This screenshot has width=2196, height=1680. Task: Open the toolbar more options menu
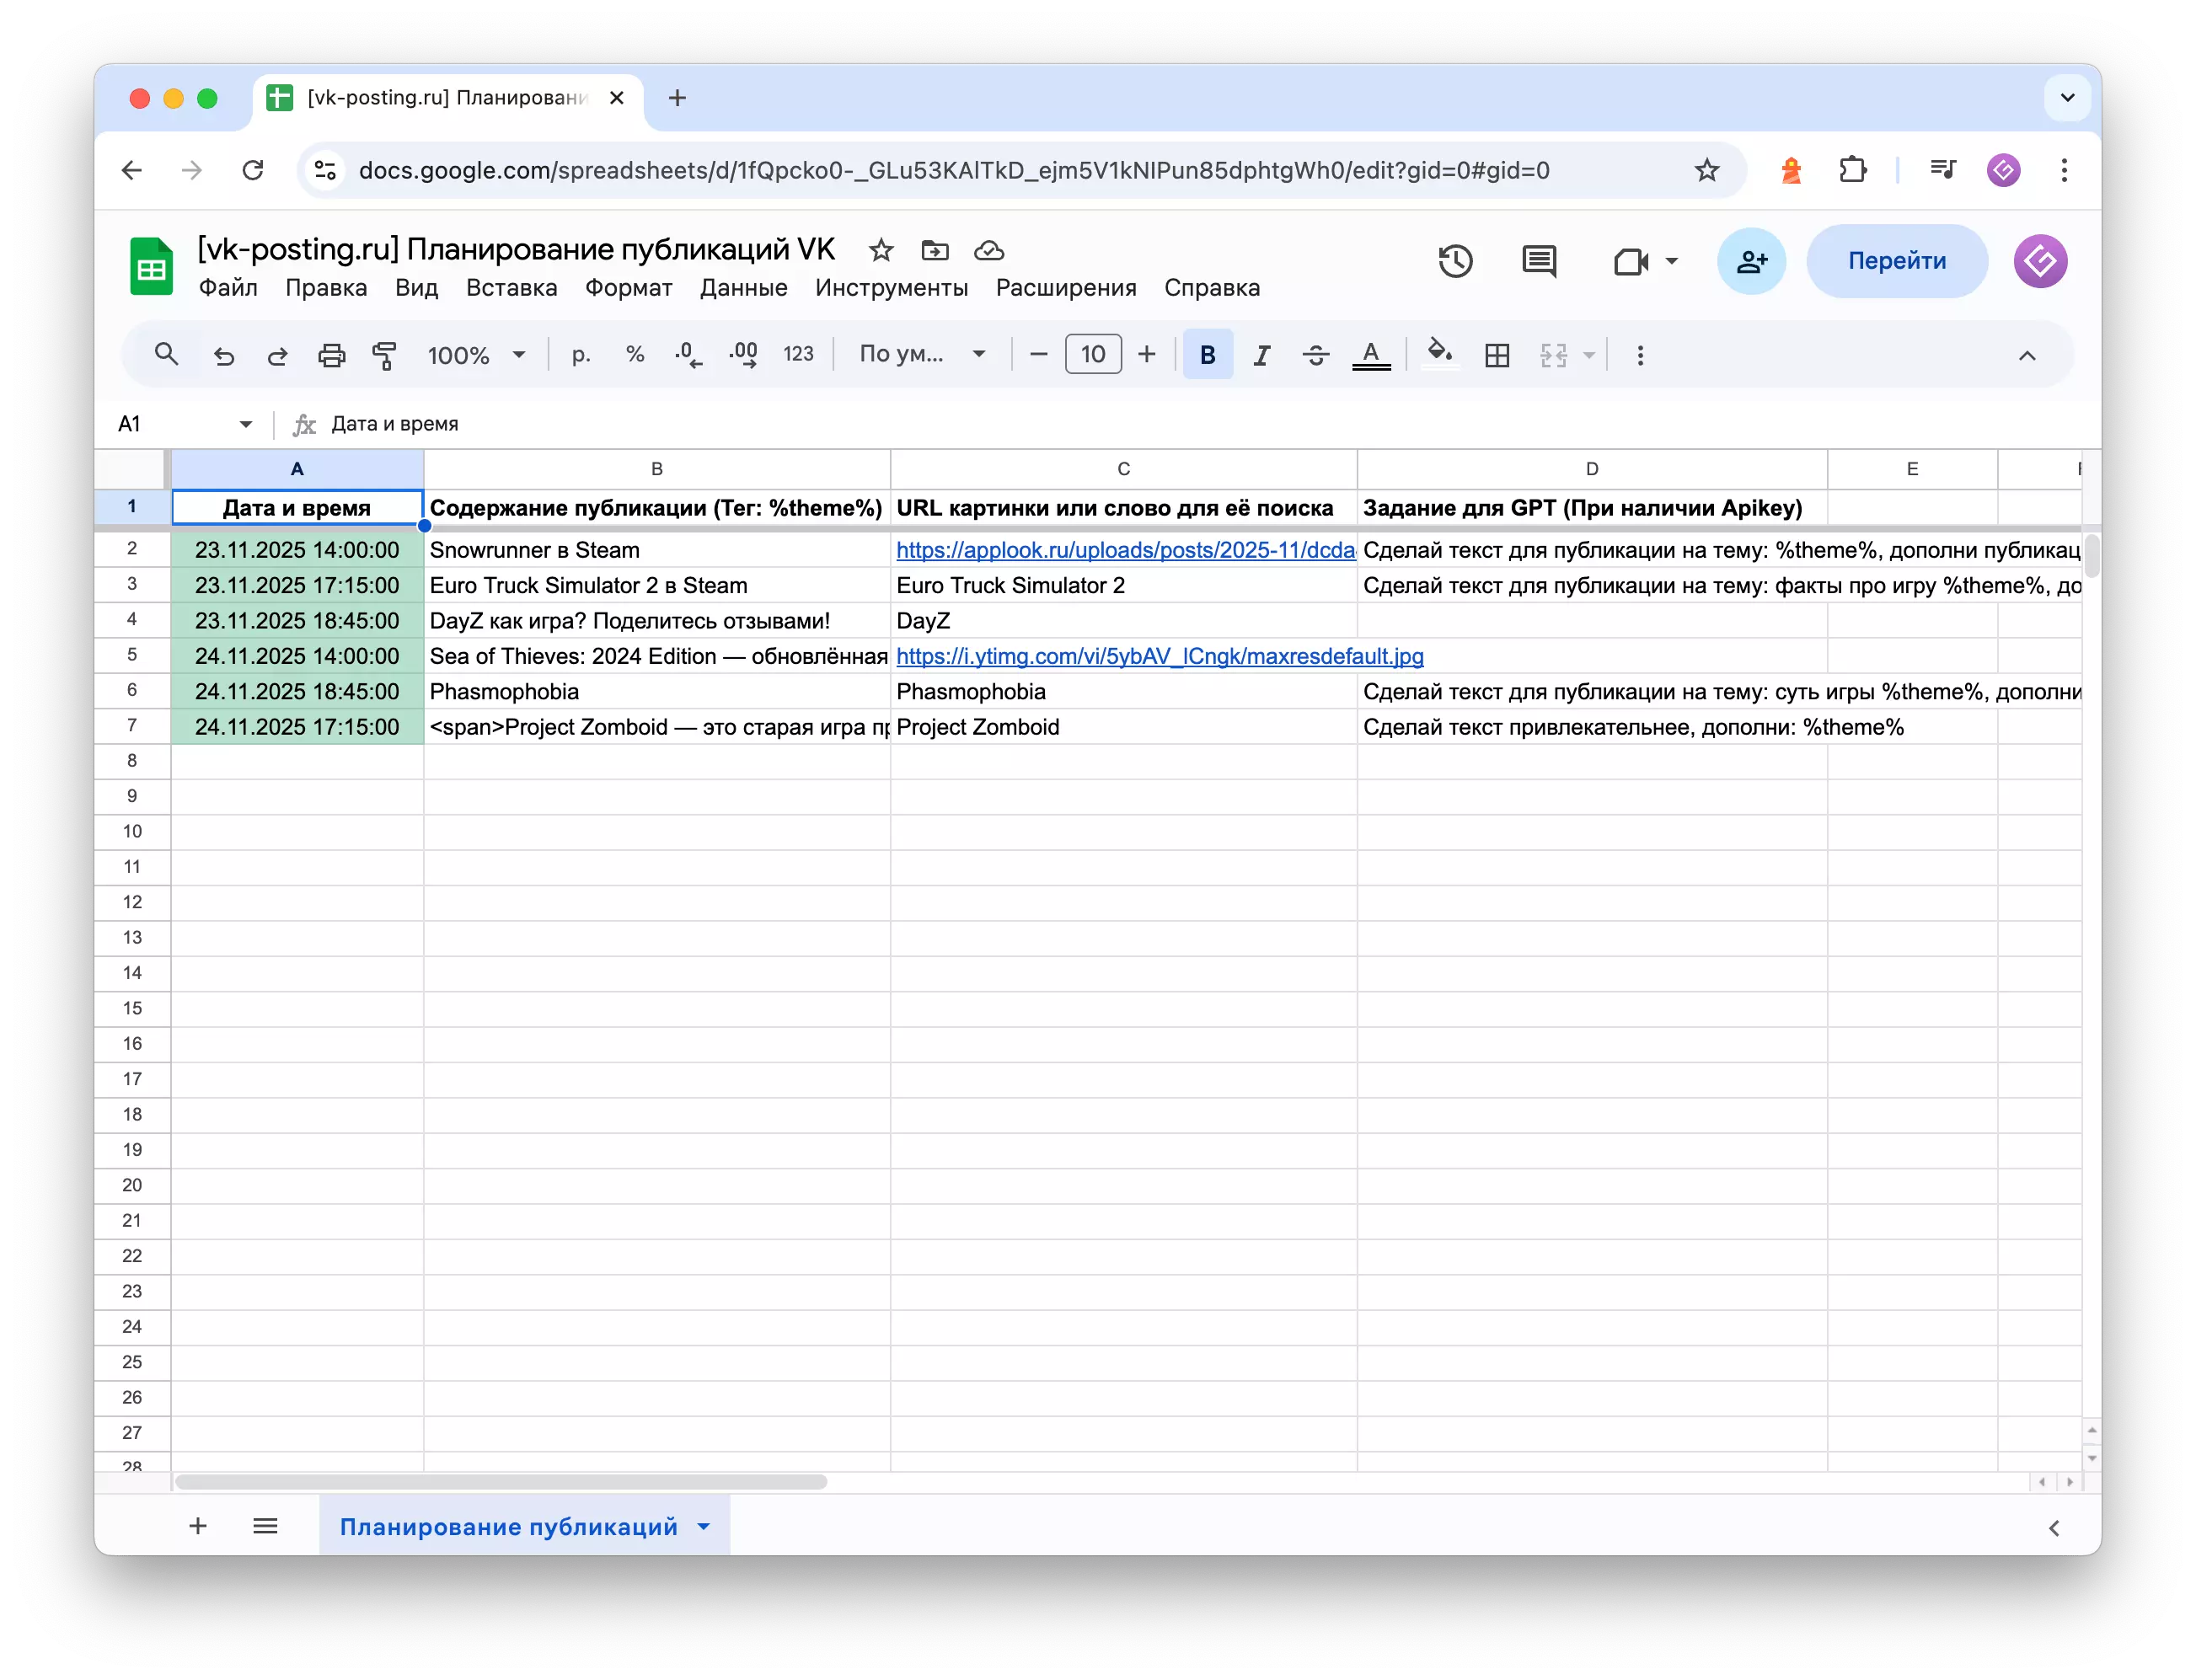click(1640, 355)
